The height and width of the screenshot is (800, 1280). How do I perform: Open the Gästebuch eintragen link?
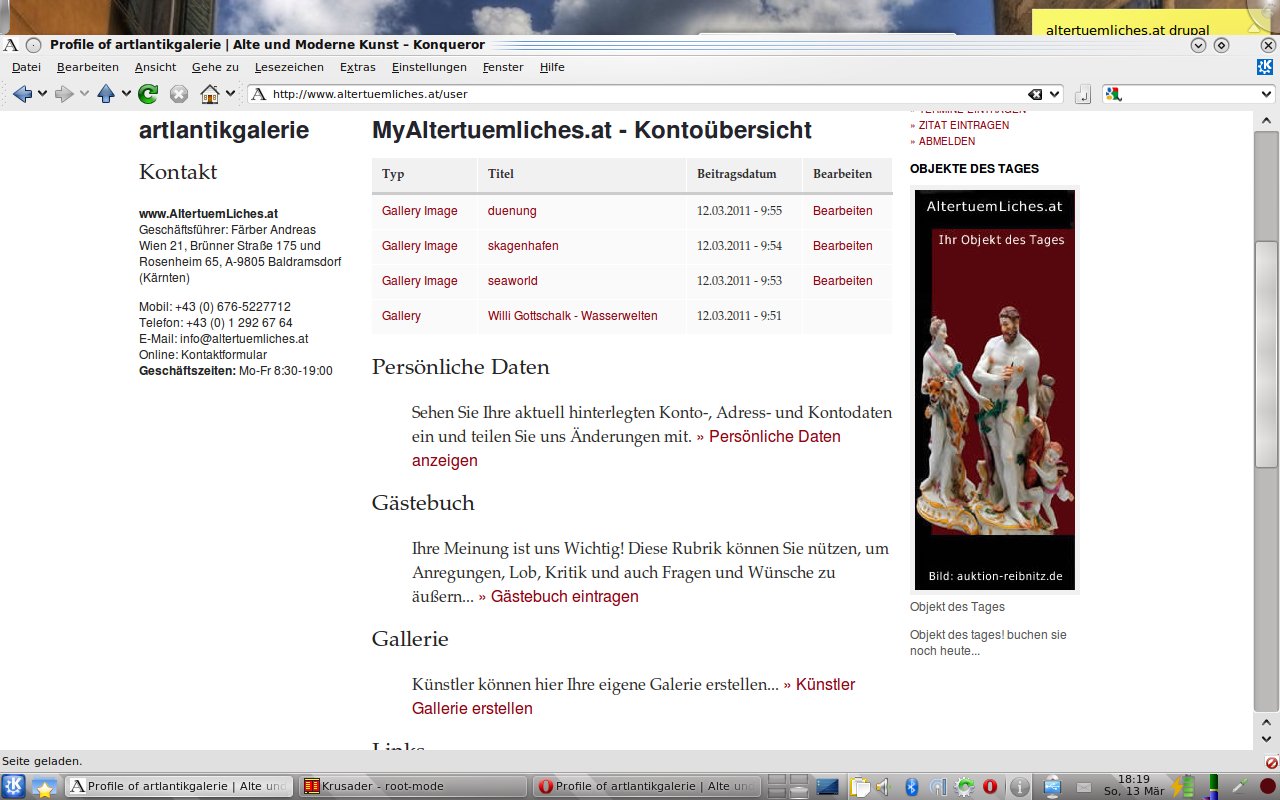point(564,597)
